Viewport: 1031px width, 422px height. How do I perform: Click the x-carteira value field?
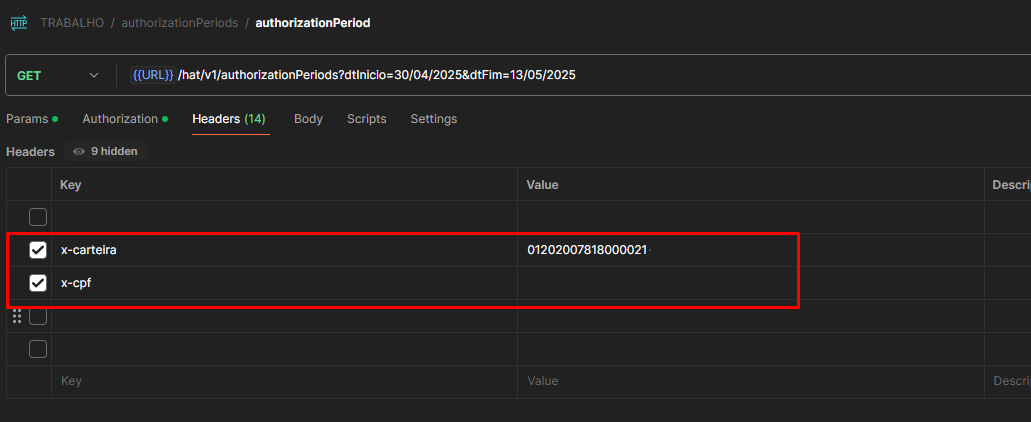coord(587,250)
